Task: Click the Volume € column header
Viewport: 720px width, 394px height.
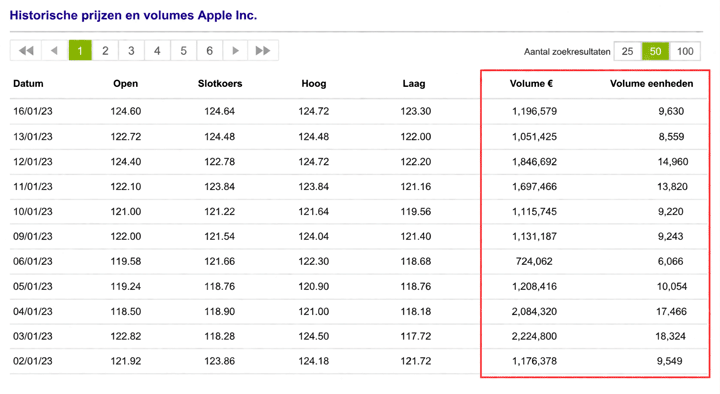Action: coord(531,84)
